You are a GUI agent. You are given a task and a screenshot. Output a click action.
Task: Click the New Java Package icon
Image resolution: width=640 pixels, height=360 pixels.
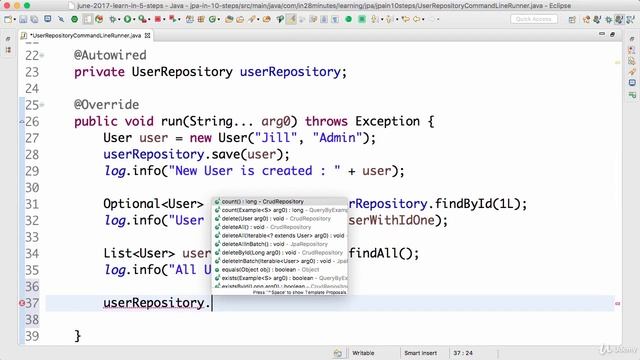coord(201,19)
